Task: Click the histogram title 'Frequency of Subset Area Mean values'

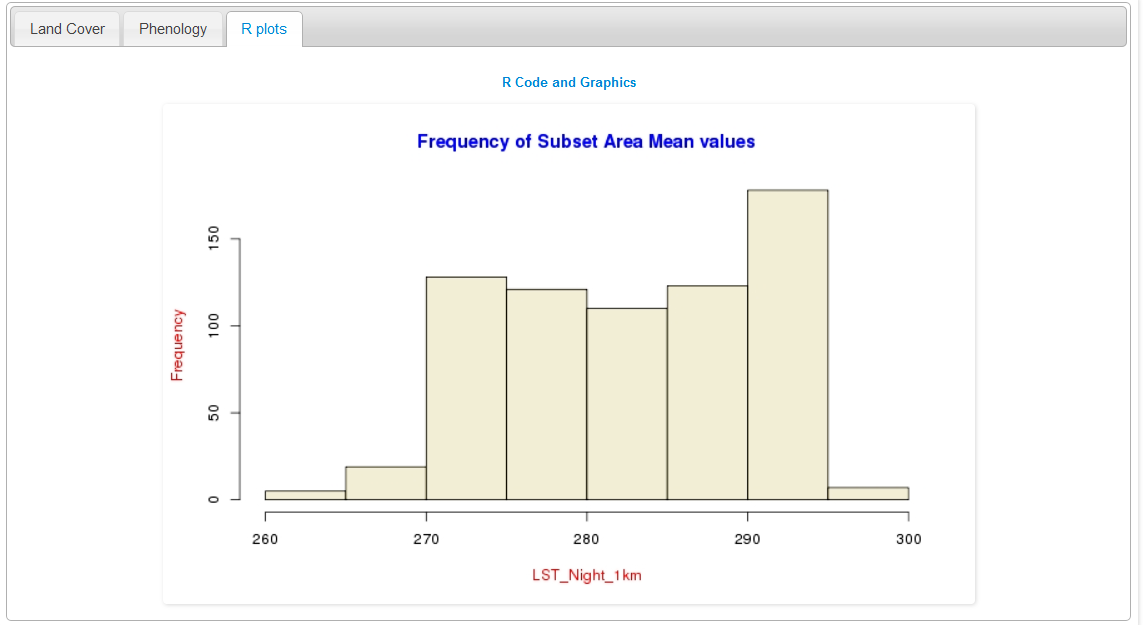Action: [x=585, y=142]
